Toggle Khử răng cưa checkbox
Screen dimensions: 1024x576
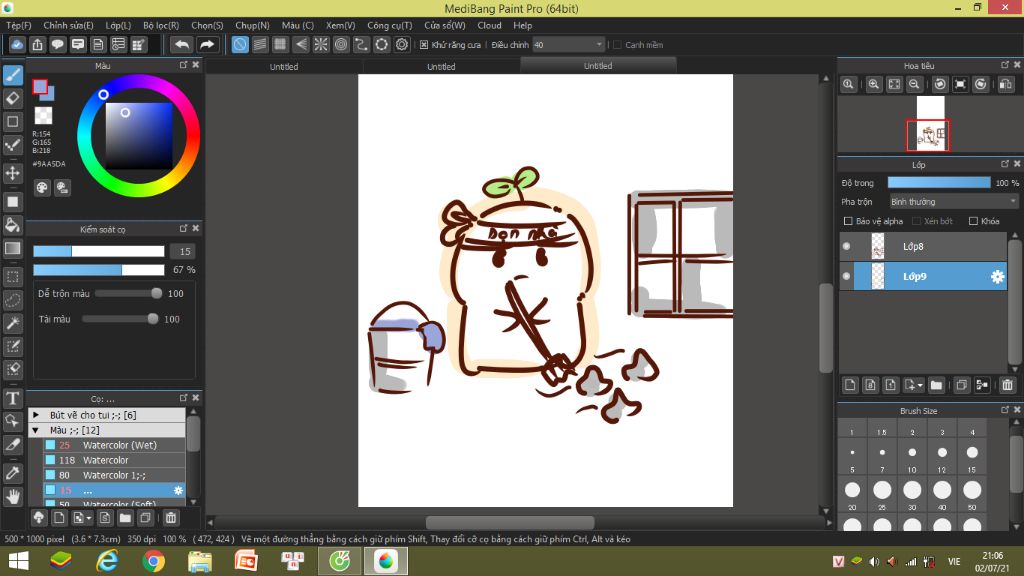point(424,45)
